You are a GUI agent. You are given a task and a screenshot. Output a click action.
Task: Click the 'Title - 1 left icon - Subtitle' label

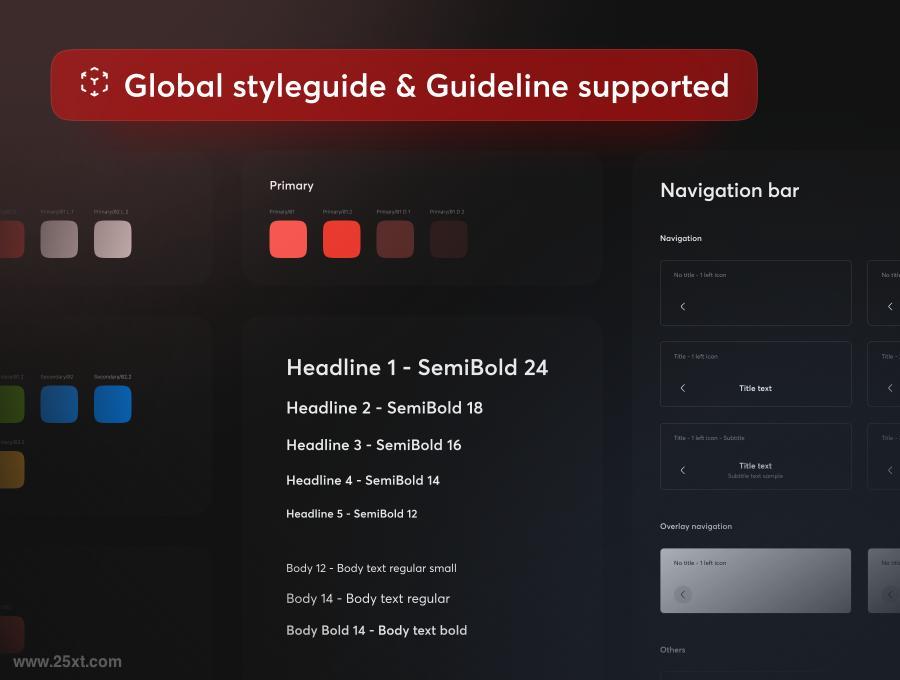tap(708, 438)
